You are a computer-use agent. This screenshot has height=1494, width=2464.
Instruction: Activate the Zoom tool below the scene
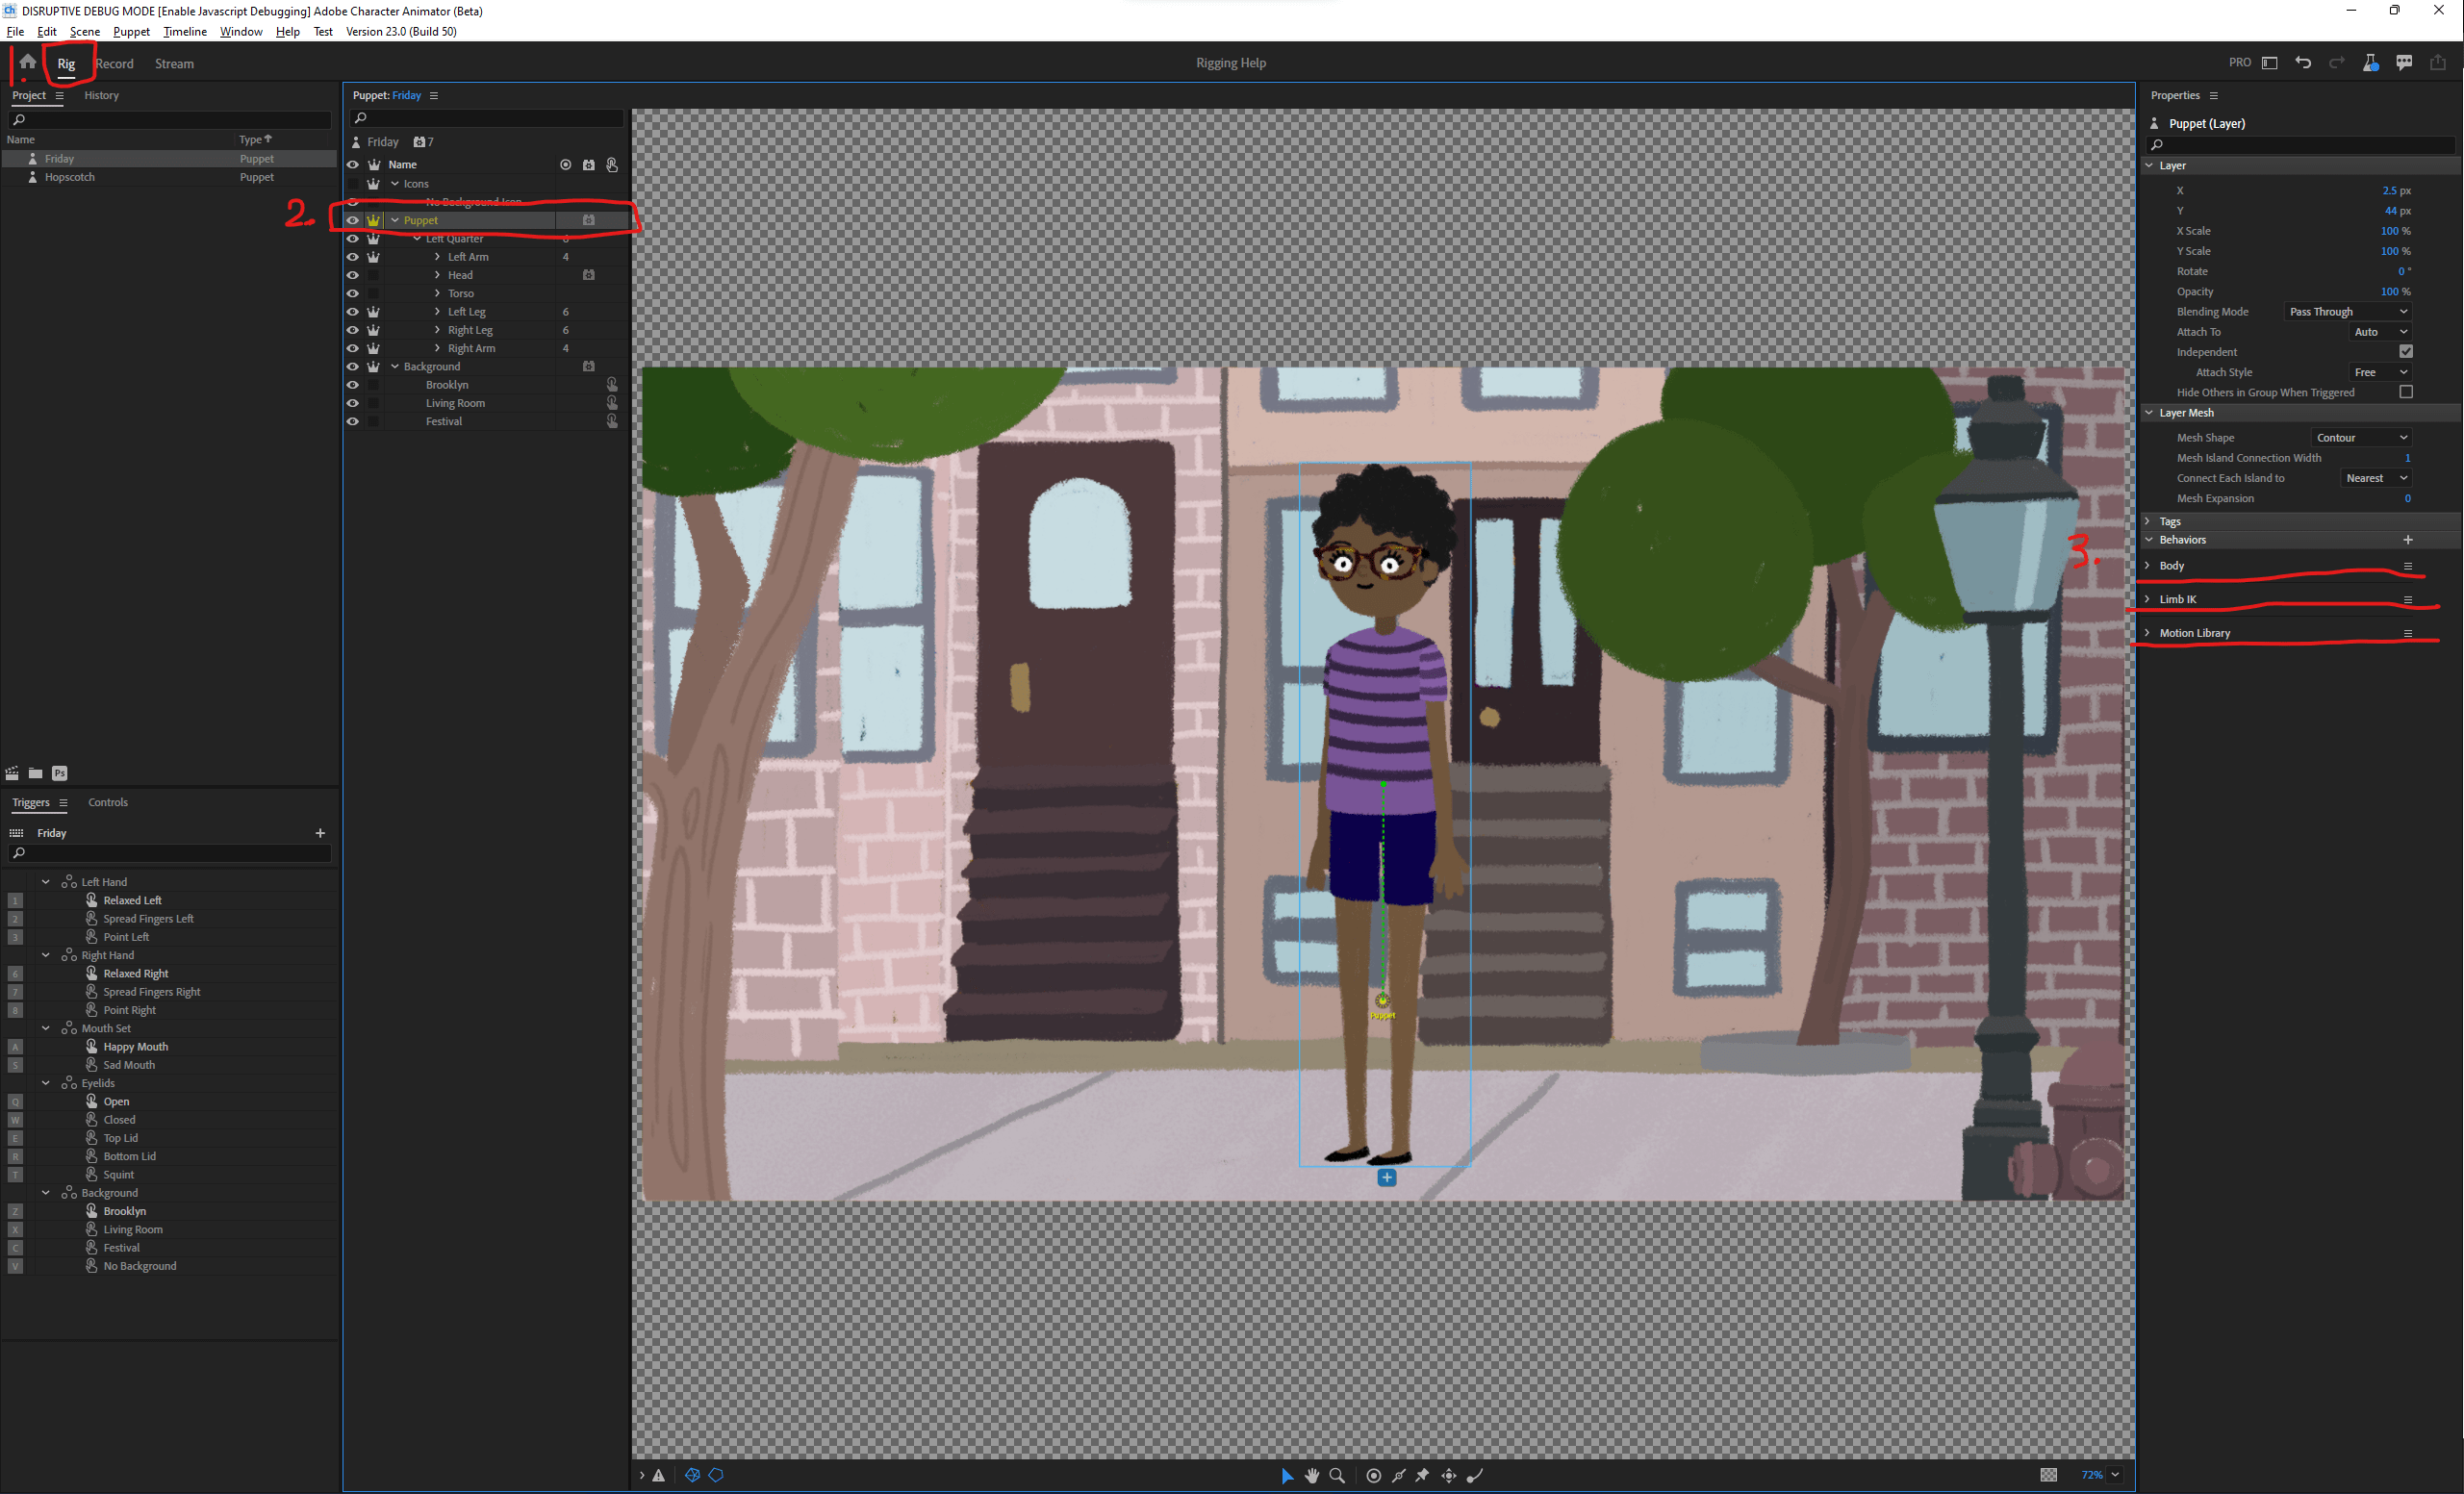click(1336, 1476)
